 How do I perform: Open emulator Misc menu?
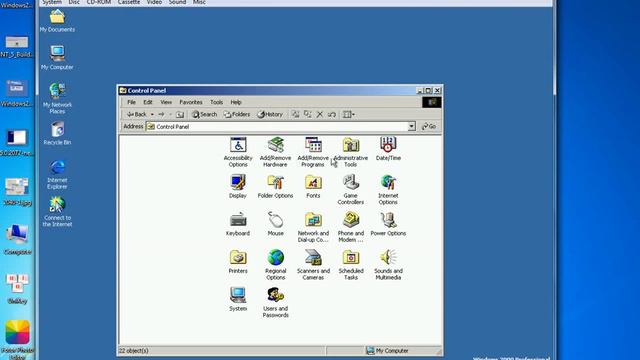(199, 2)
